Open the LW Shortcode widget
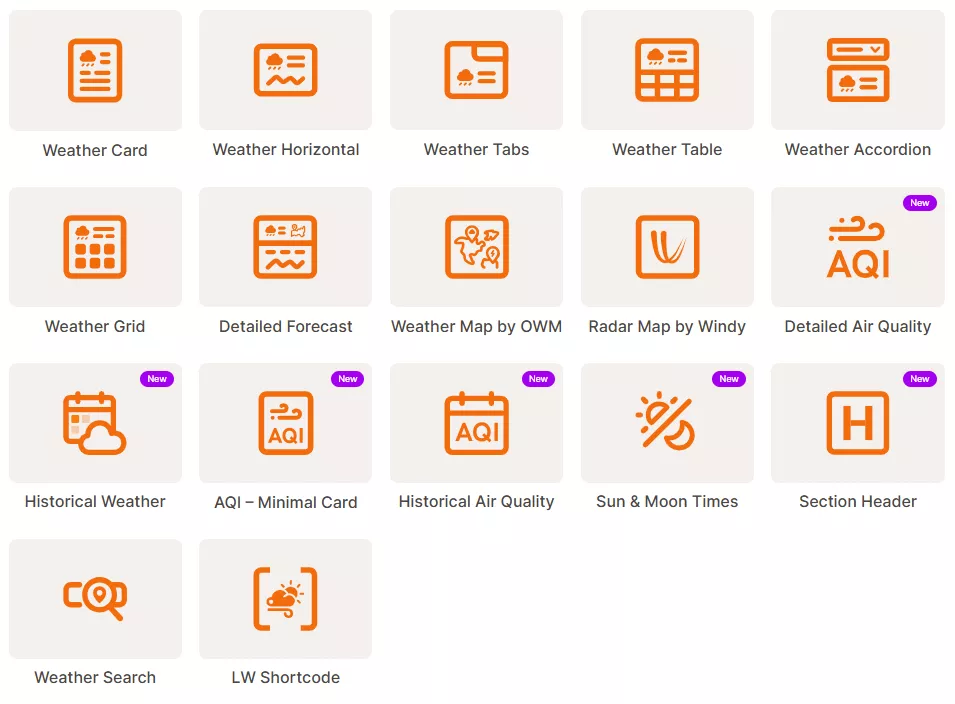The width and height of the screenshot is (955, 704). click(285, 598)
